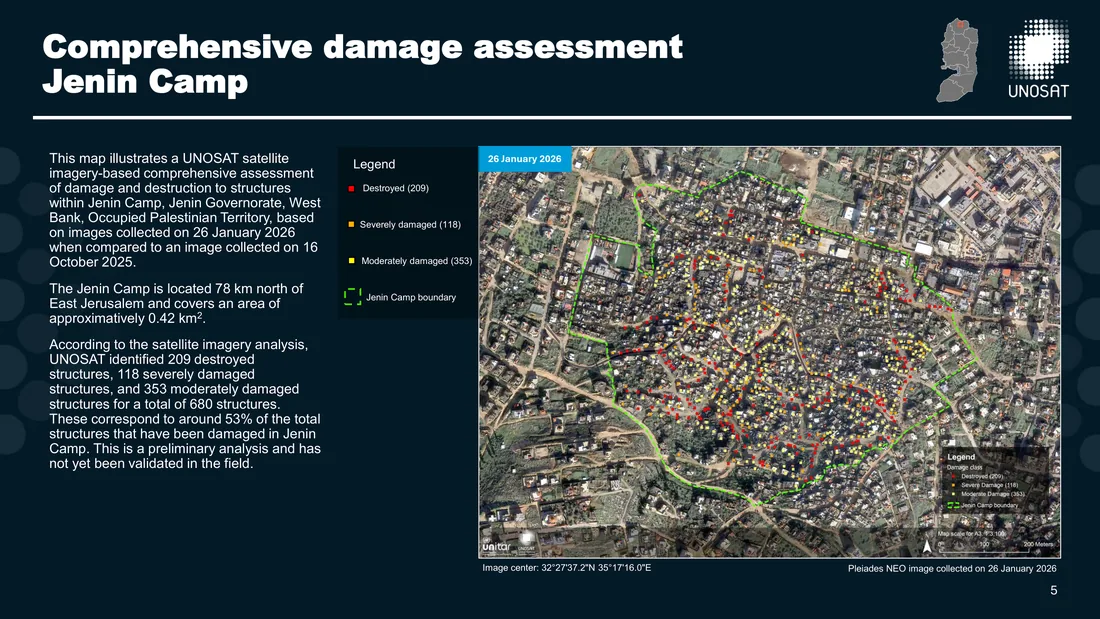Screen dimensions: 1100x619
Task: Click the "Jenin Camp" subtitle line in the title
Action: coord(145,81)
